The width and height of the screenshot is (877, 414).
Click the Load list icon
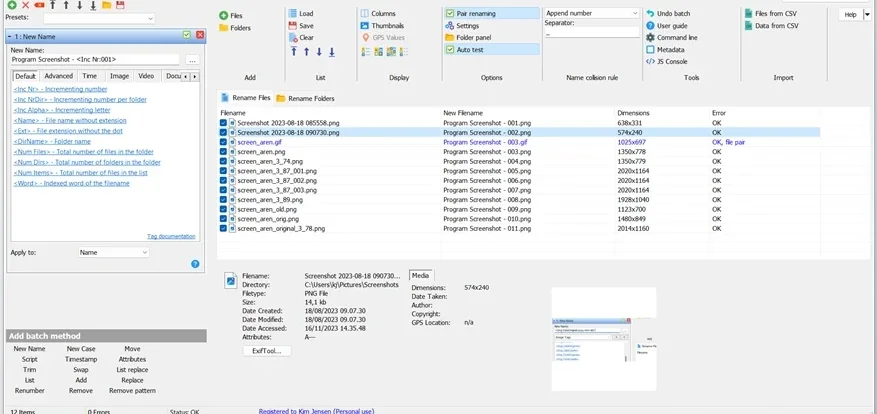pyautogui.click(x=293, y=13)
